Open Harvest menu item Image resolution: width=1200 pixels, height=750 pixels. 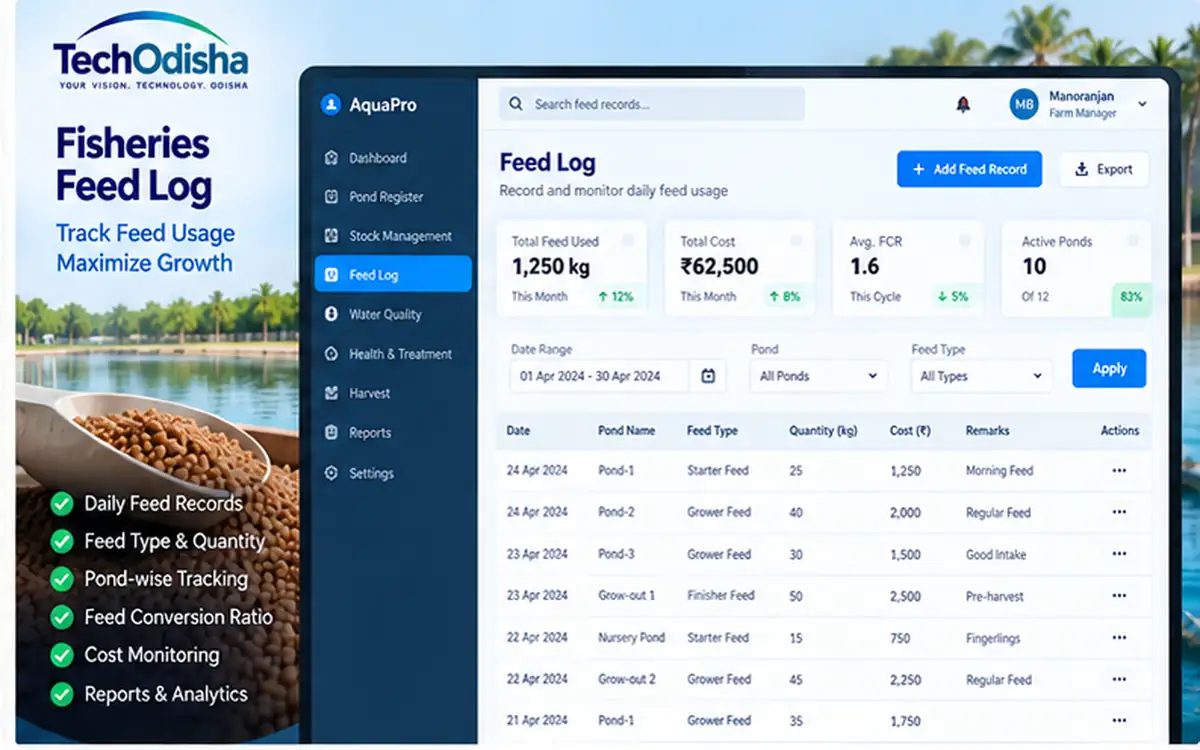pos(370,393)
